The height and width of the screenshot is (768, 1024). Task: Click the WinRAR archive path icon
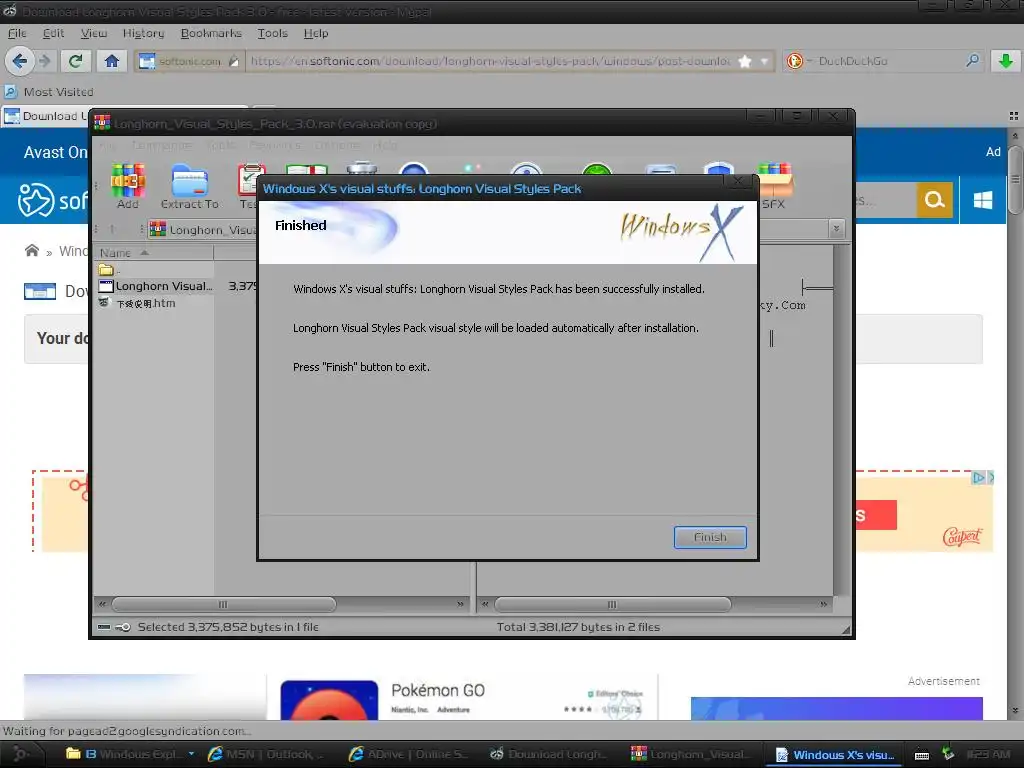pos(157,229)
